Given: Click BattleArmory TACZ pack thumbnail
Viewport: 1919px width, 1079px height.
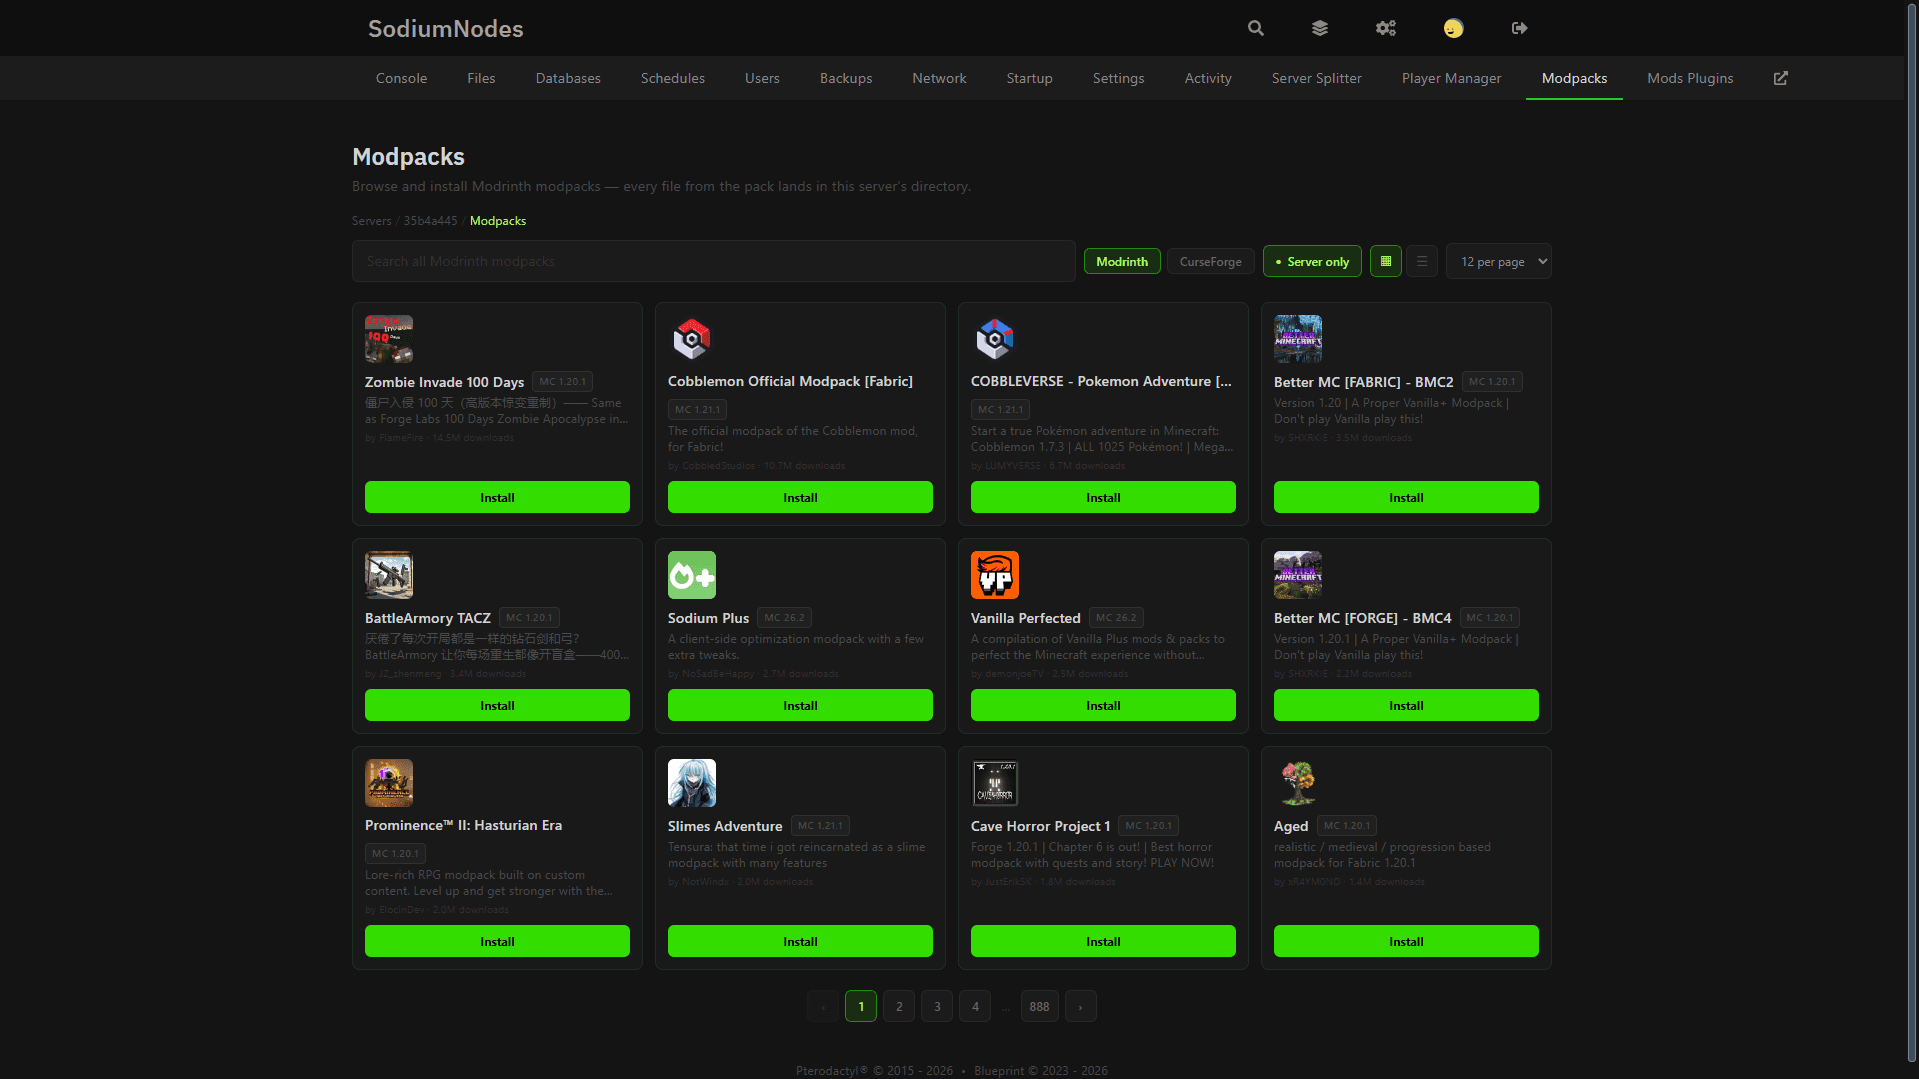Looking at the screenshot, I should [389, 575].
